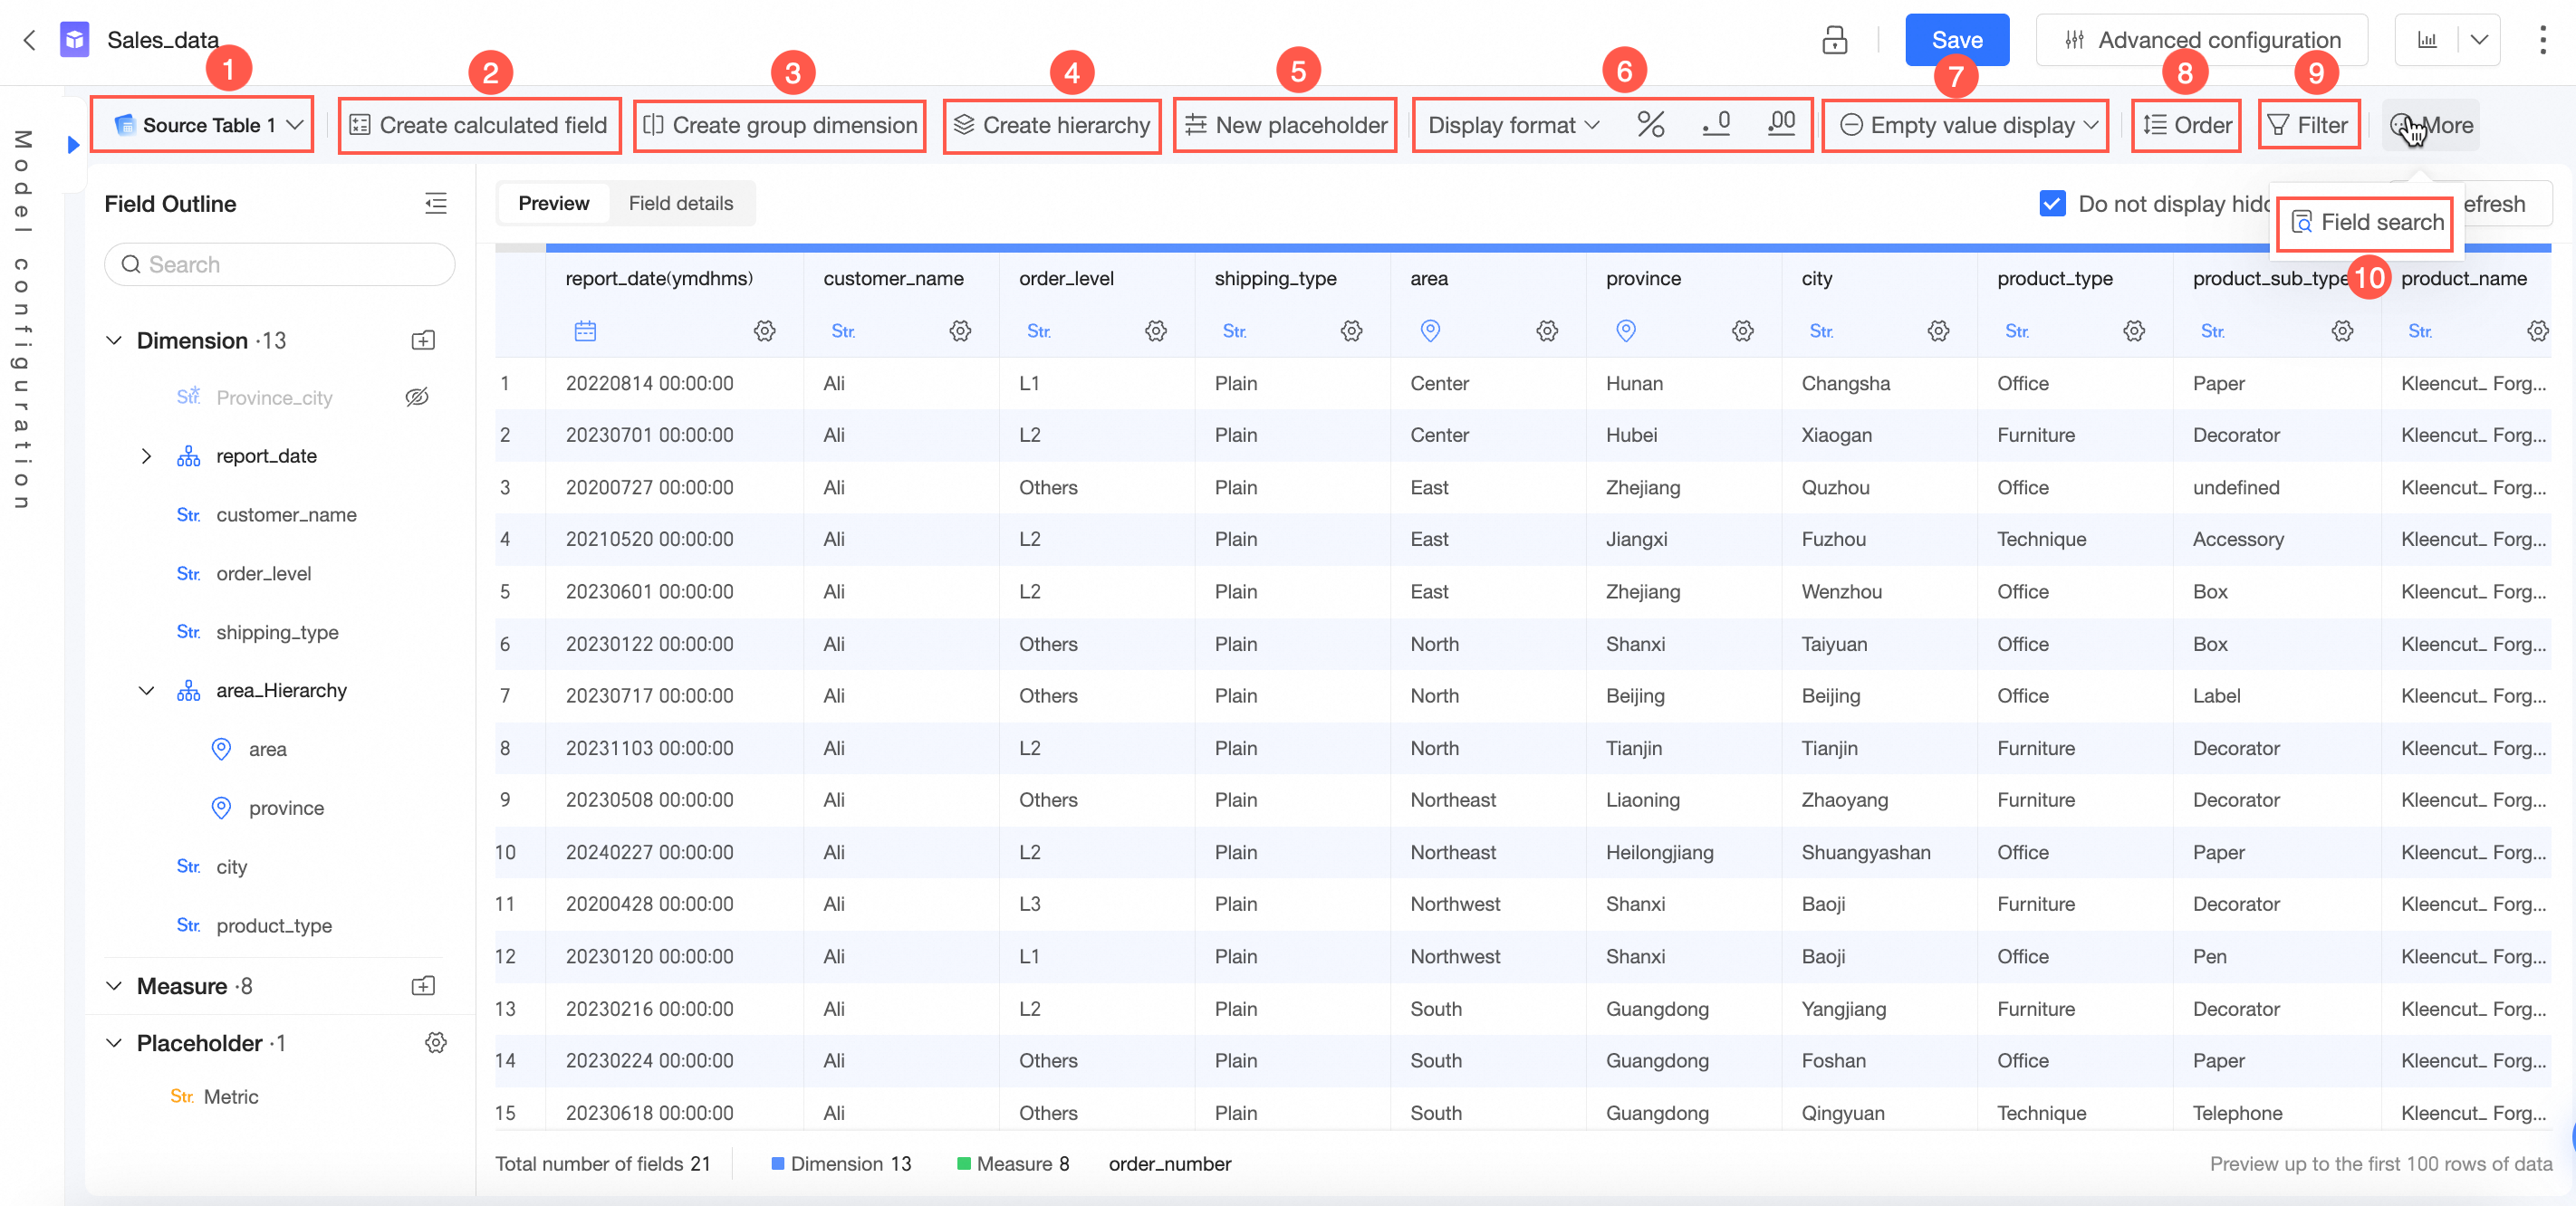Open settings gear for customer_name column
This screenshot has height=1206, width=2576.
960,331
